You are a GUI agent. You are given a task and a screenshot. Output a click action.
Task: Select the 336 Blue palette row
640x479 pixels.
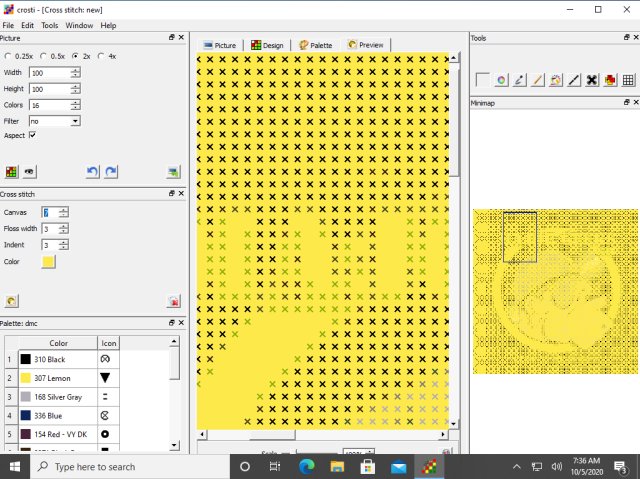tap(62, 416)
